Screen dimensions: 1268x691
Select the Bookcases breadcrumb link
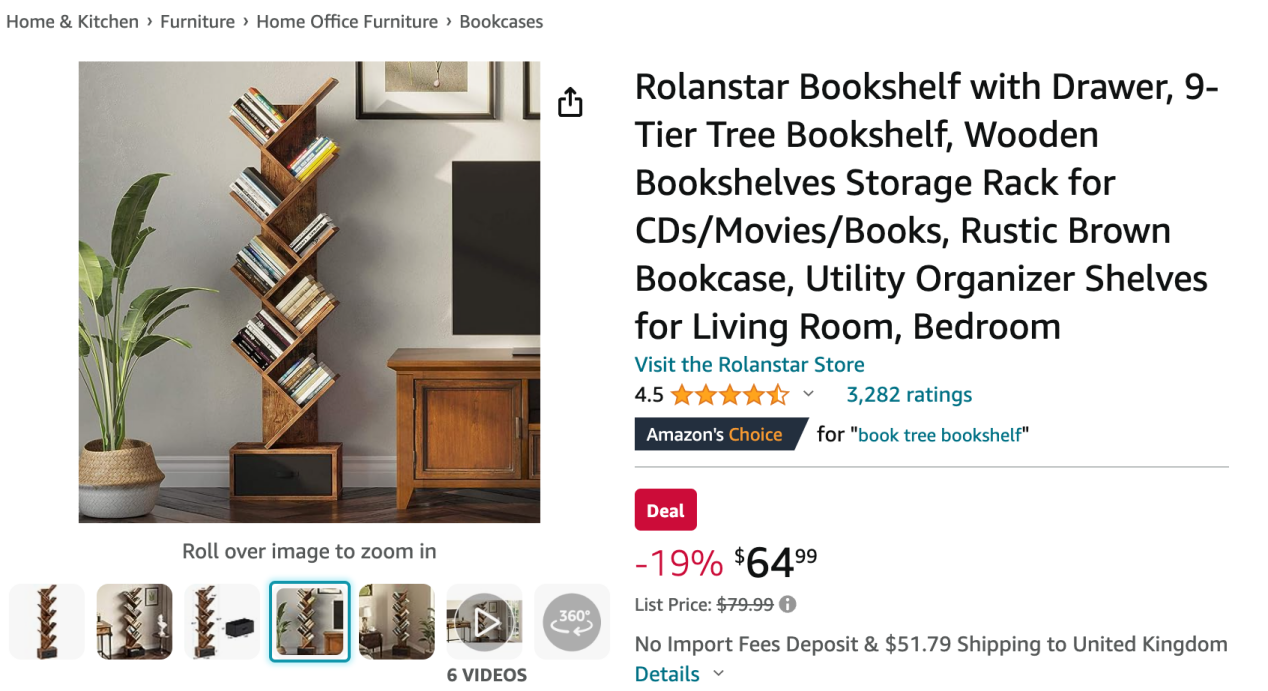click(501, 22)
